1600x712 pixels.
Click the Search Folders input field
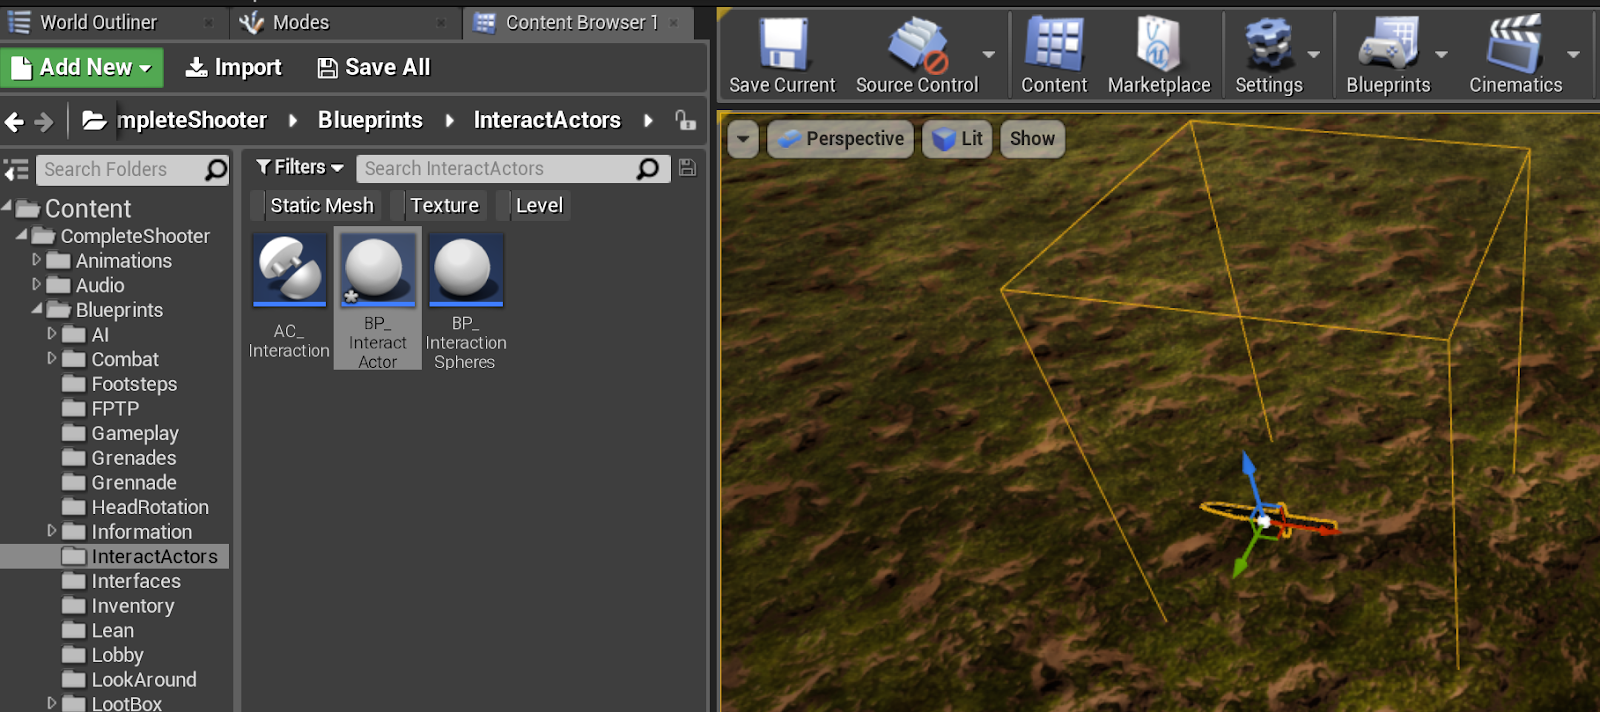click(x=120, y=170)
